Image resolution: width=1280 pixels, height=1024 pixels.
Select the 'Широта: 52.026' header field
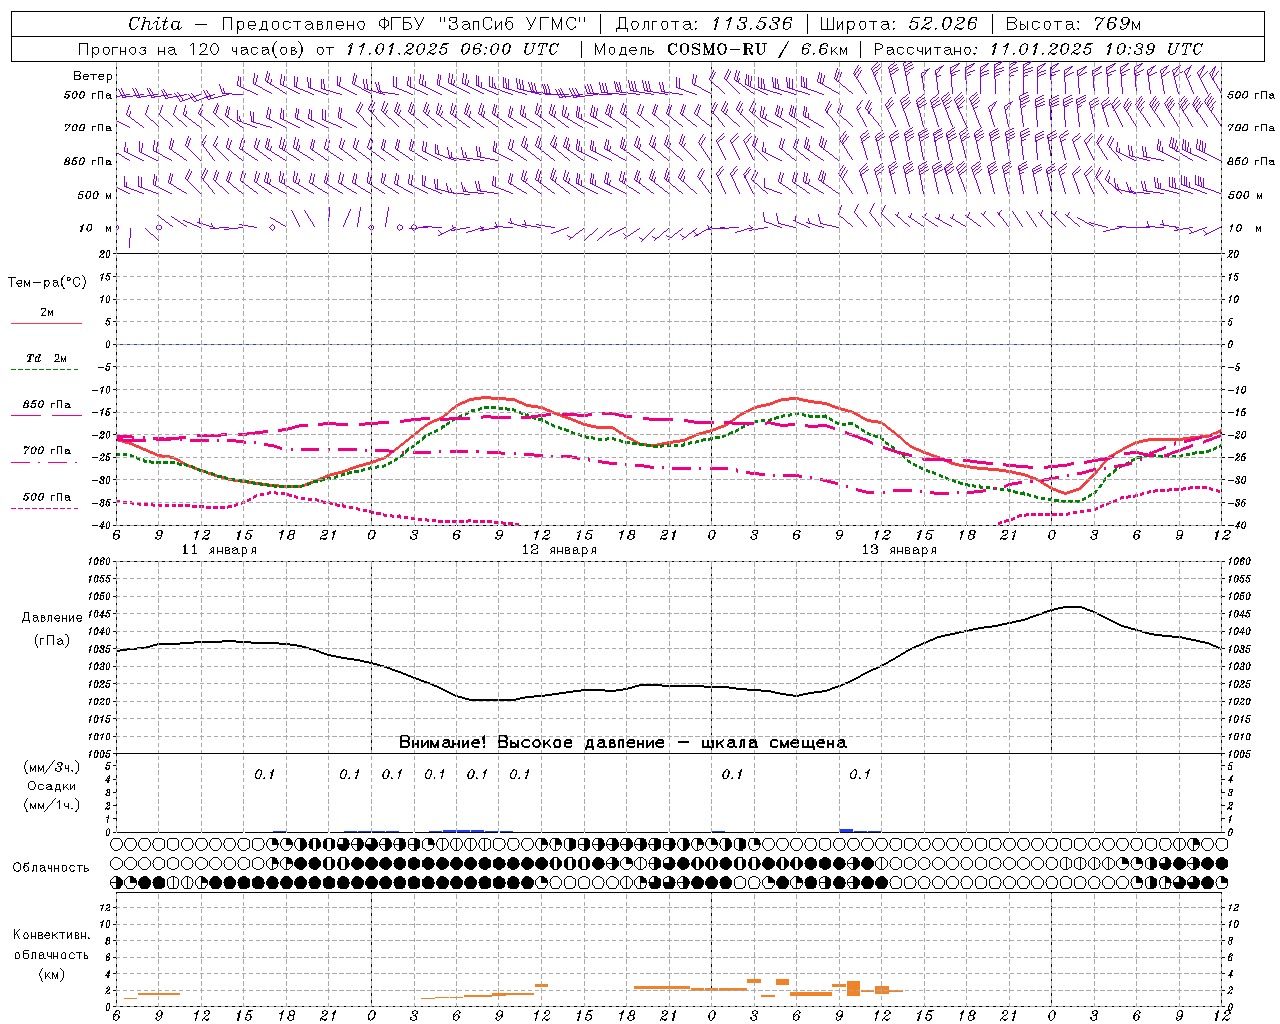tap(898, 23)
